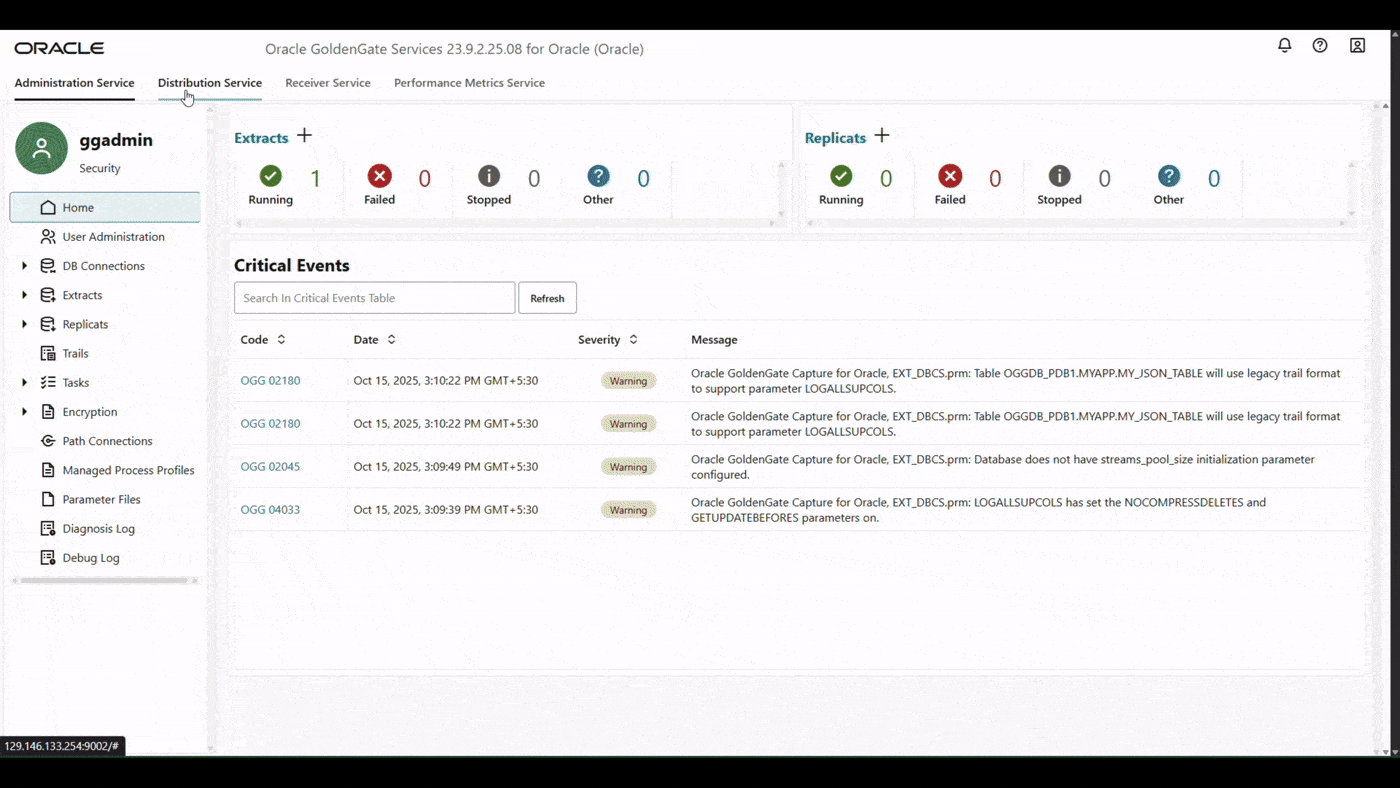This screenshot has height=788, width=1400.
Task: Open Diagnosis Log in sidebar
Action: coord(98,528)
